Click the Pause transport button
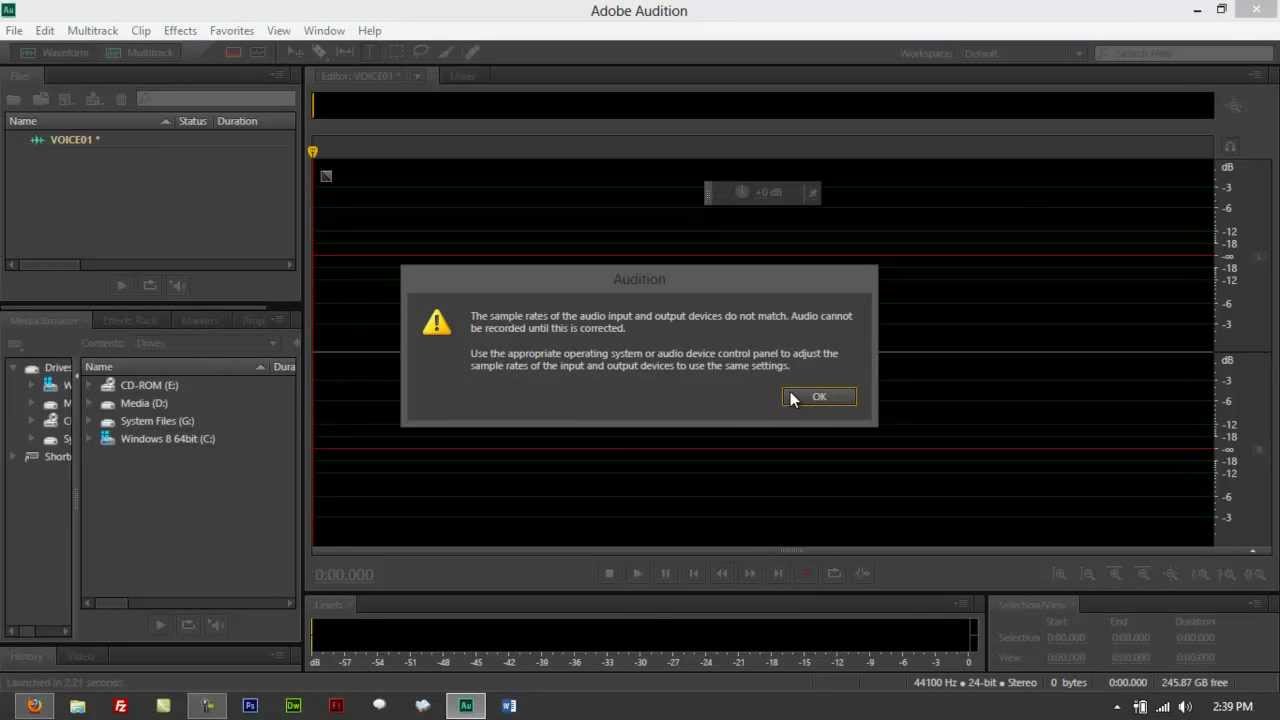Screen dimensions: 1280x720 [x=665, y=573]
